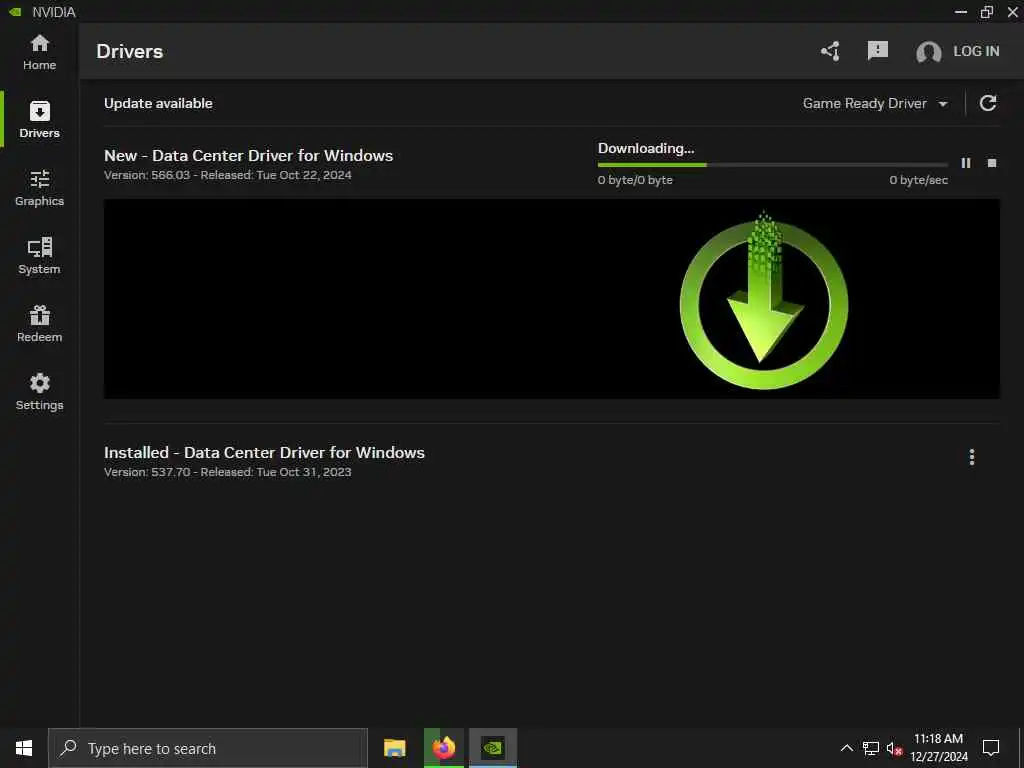Minimize the NVIDIA app window

coord(961,12)
